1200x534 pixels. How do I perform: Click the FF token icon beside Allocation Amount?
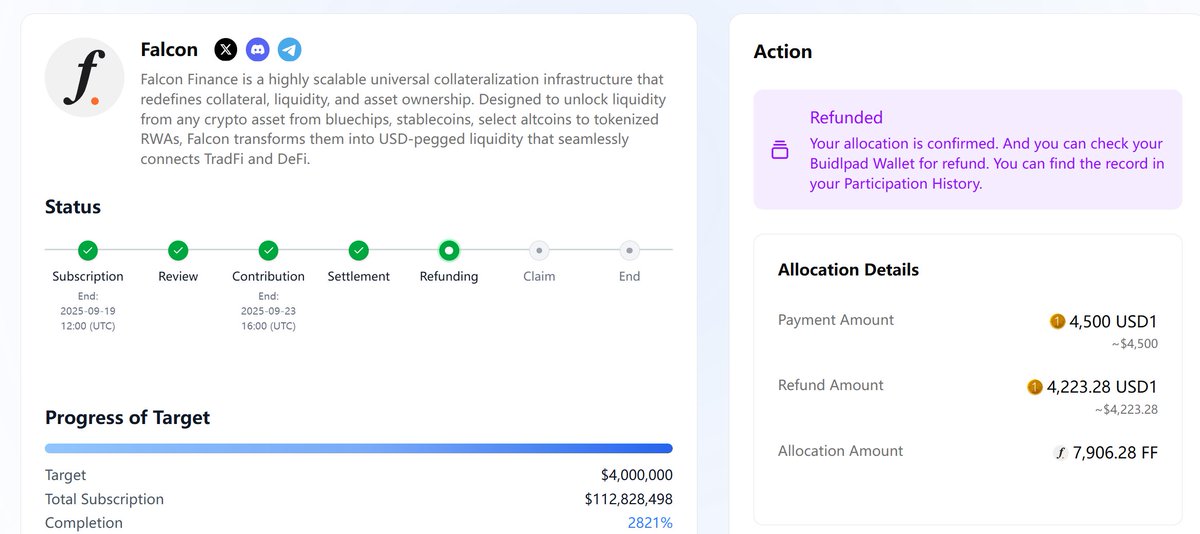(1061, 453)
